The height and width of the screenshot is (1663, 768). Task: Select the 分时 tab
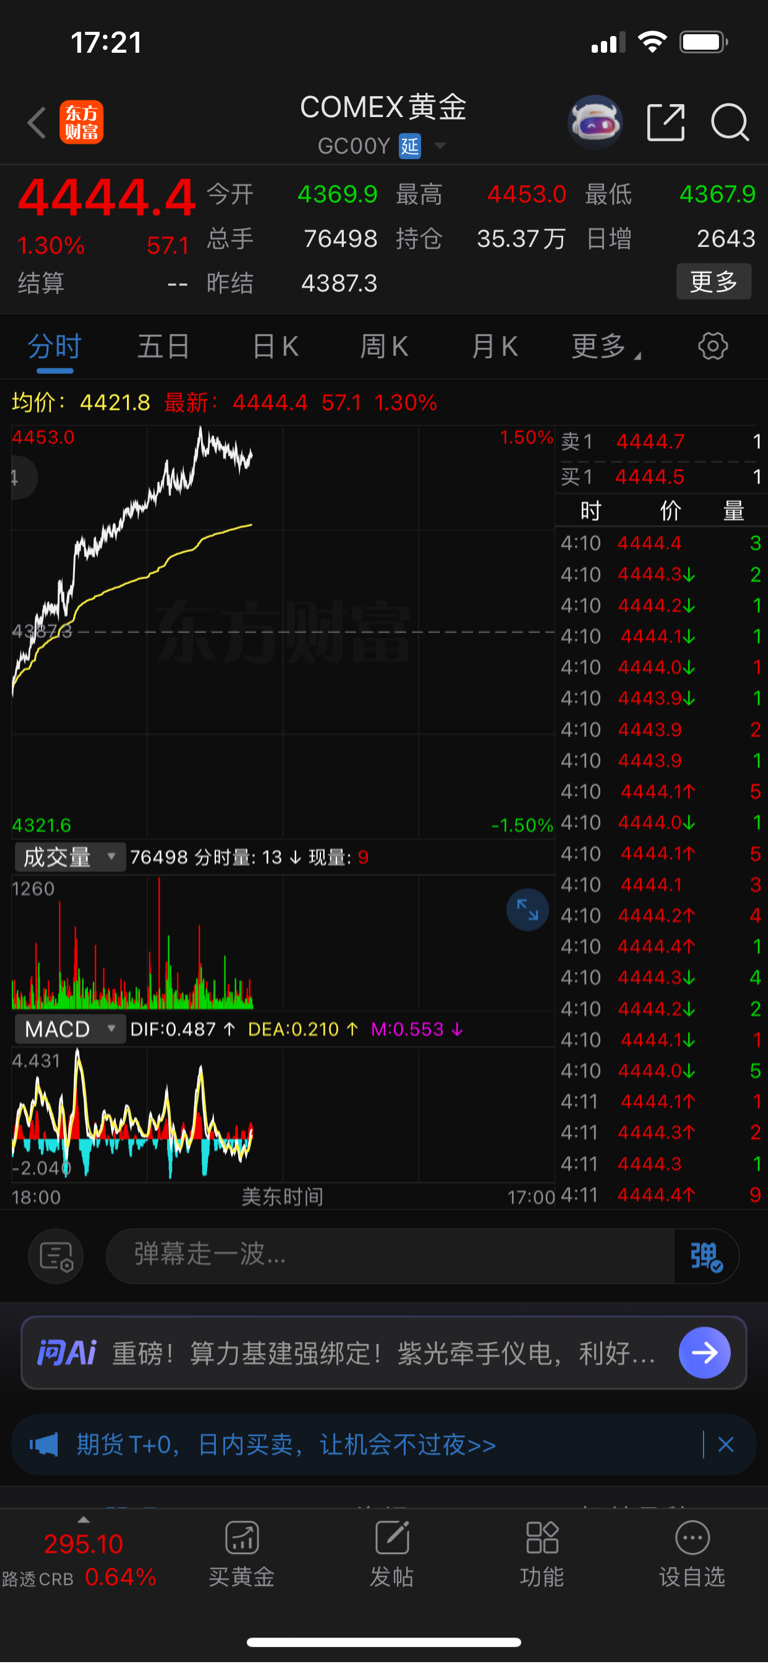(54, 347)
